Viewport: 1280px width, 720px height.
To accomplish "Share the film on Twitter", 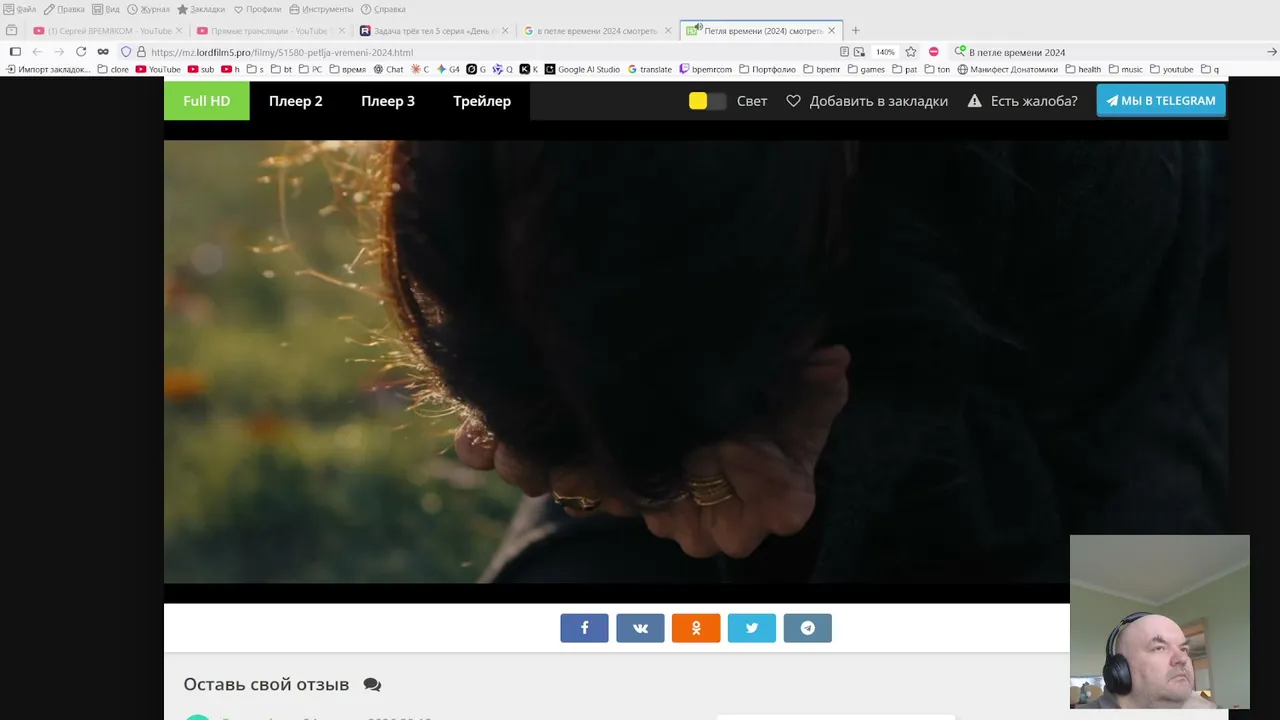I will pyautogui.click(x=752, y=628).
